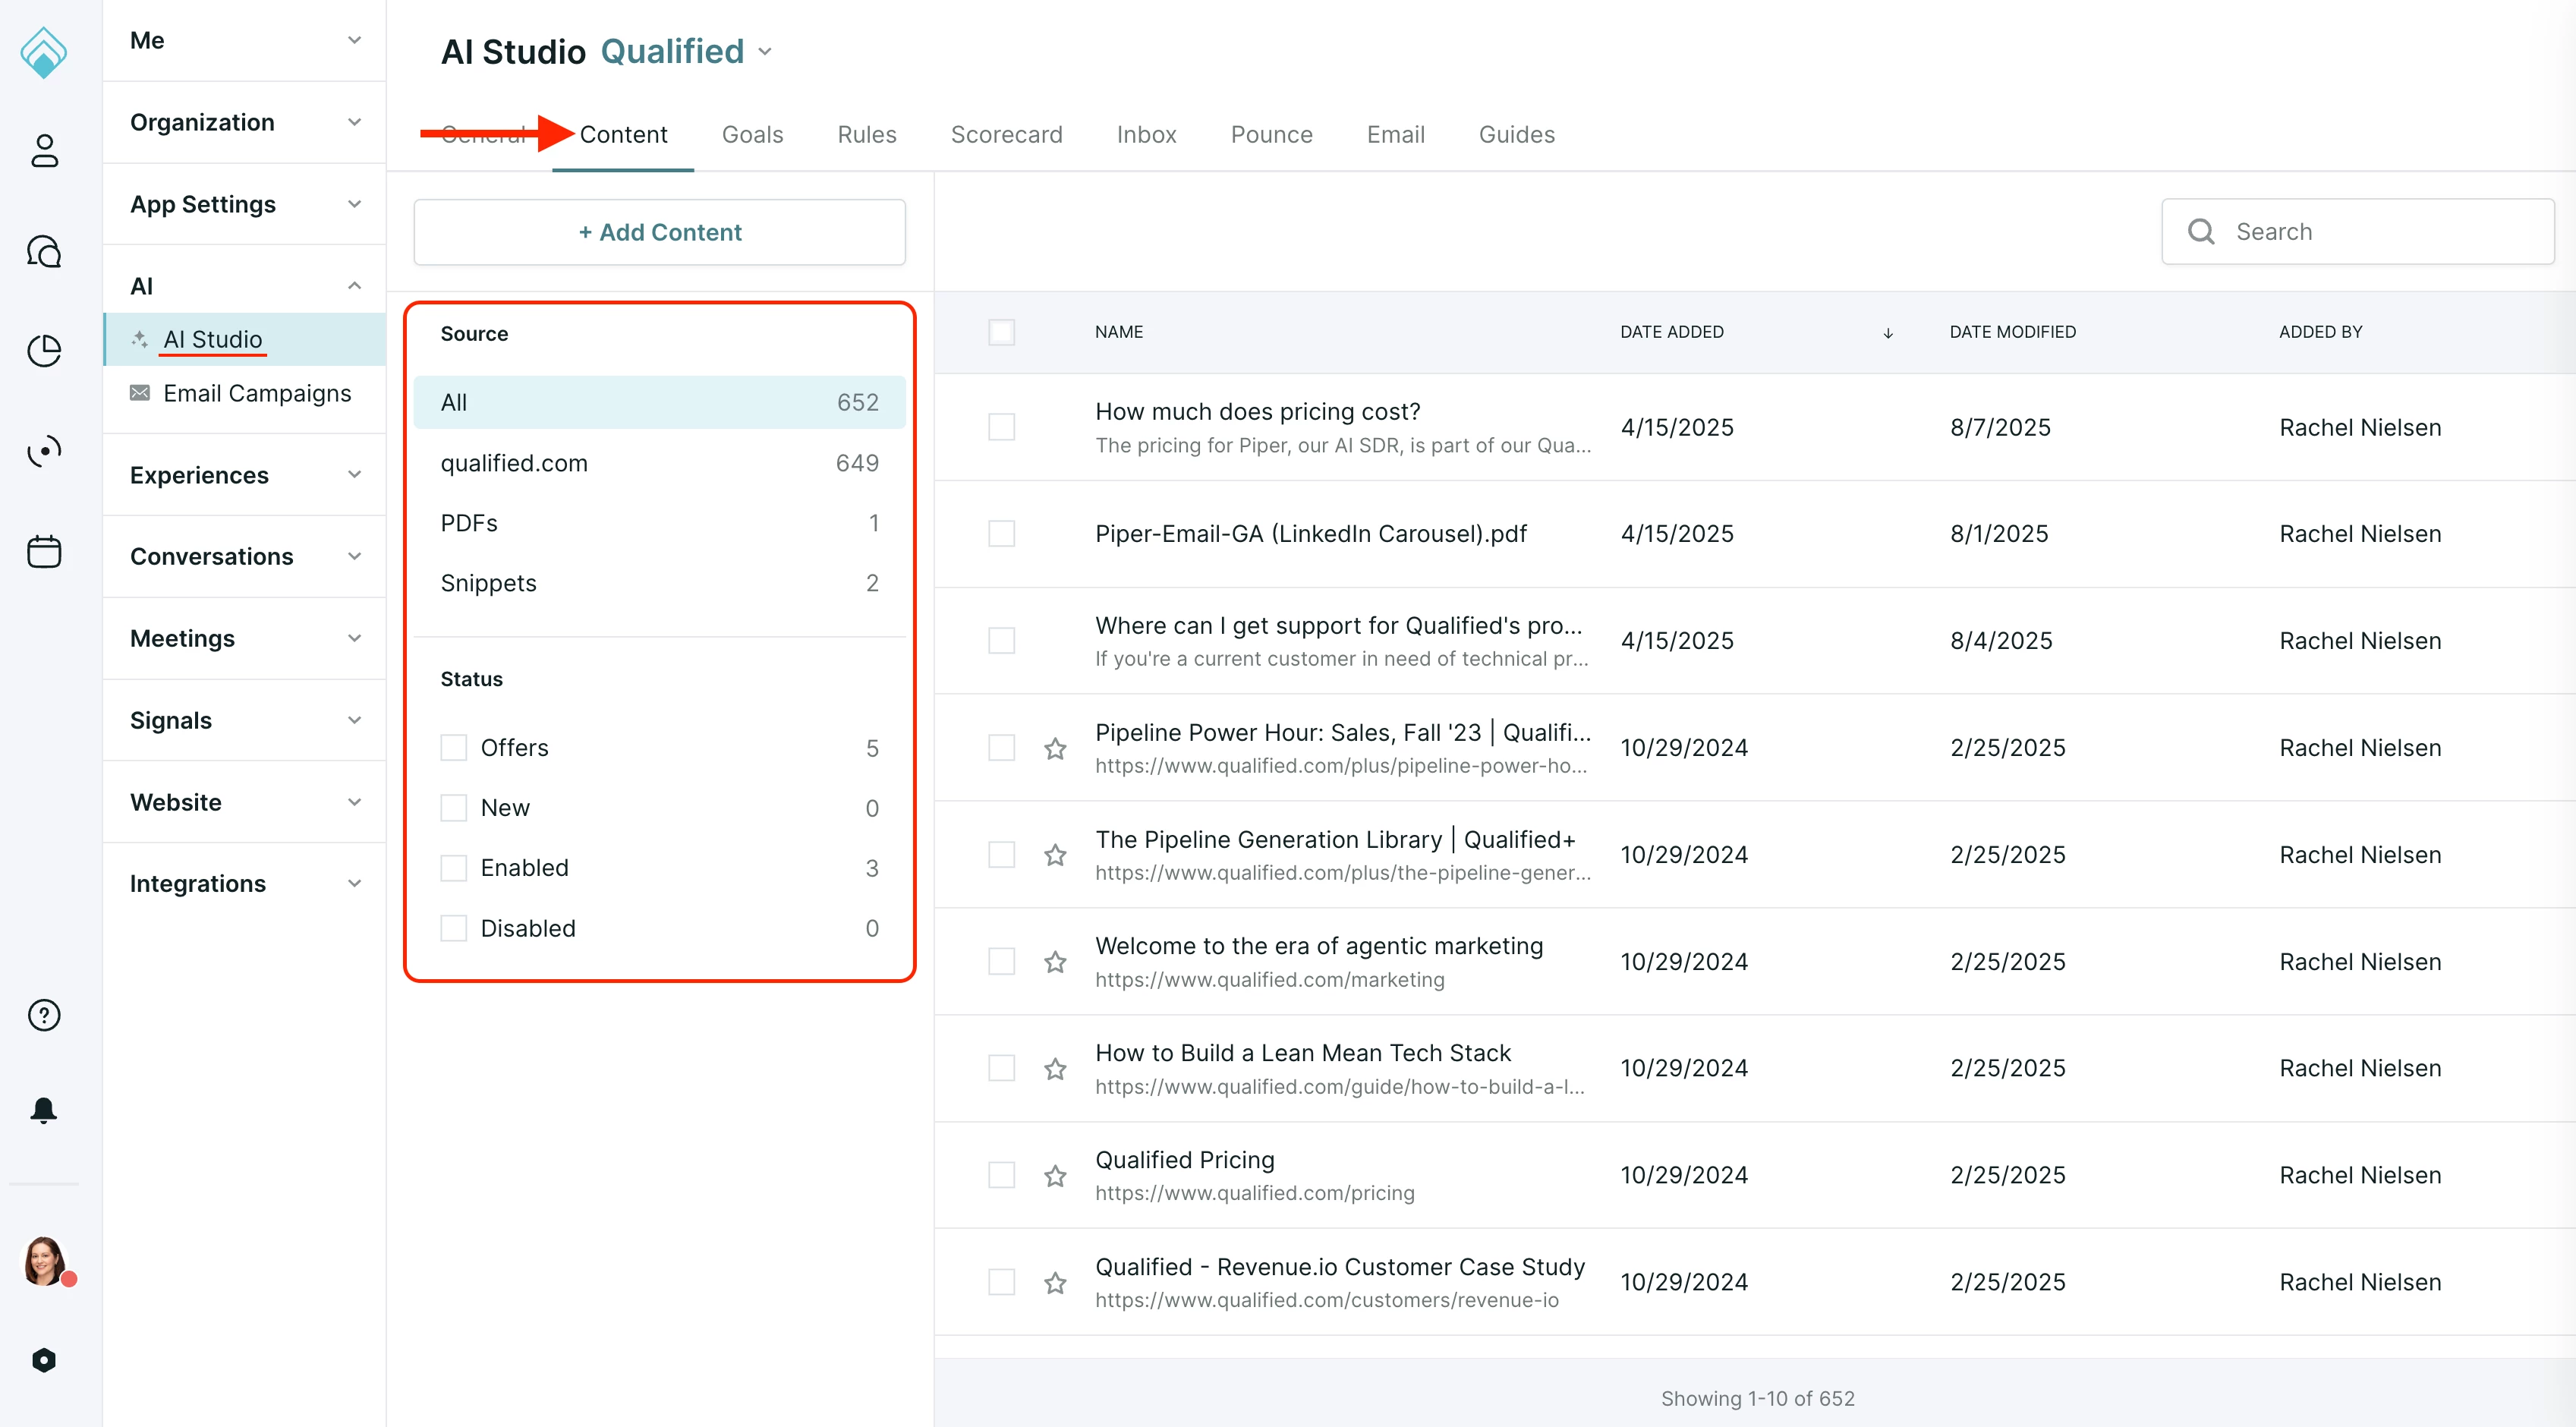This screenshot has height=1427, width=2576.
Task: Switch to the Email tab
Action: (x=1395, y=134)
